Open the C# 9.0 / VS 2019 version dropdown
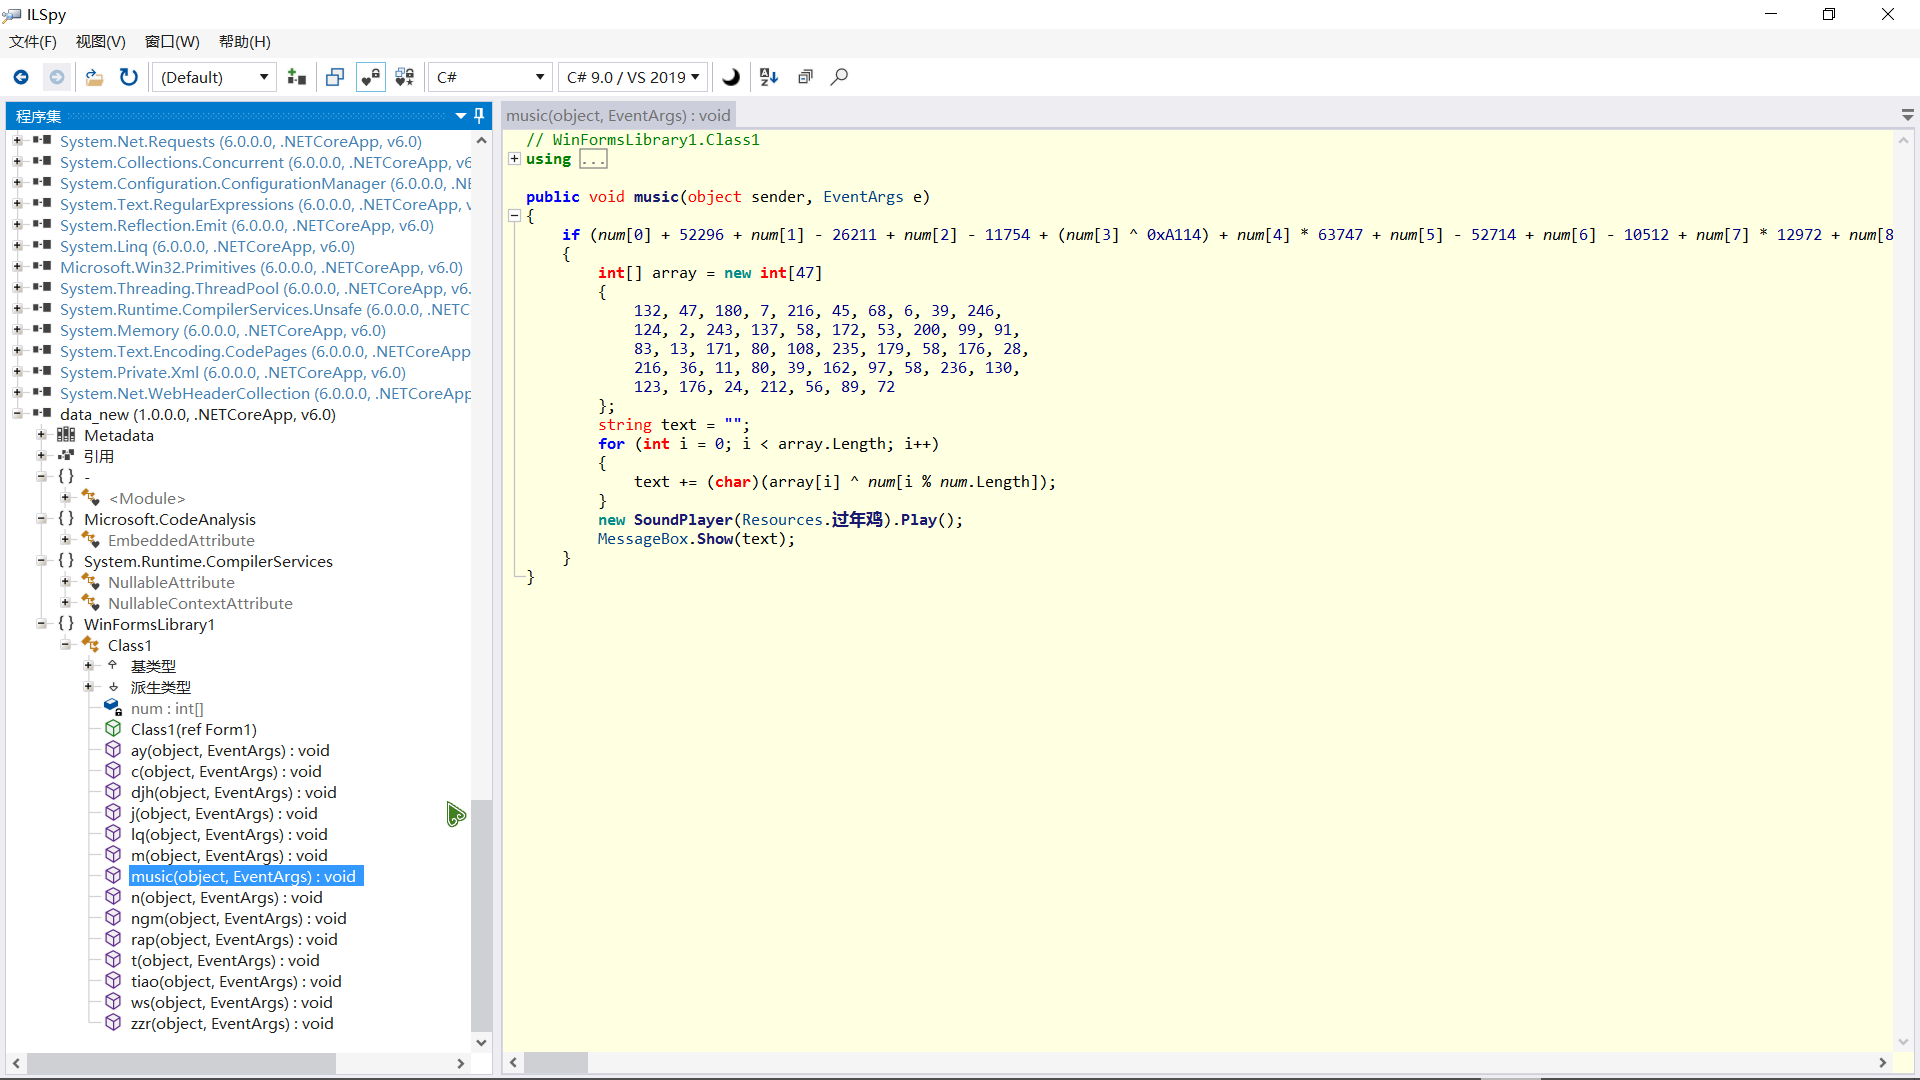This screenshot has height=1080, width=1920. click(x=633, y=77)
